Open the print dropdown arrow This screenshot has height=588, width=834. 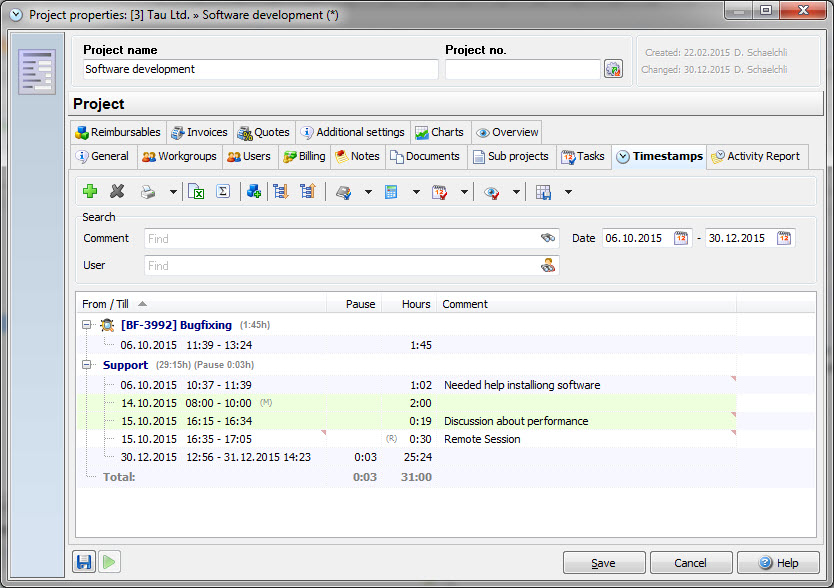point(172,192)
